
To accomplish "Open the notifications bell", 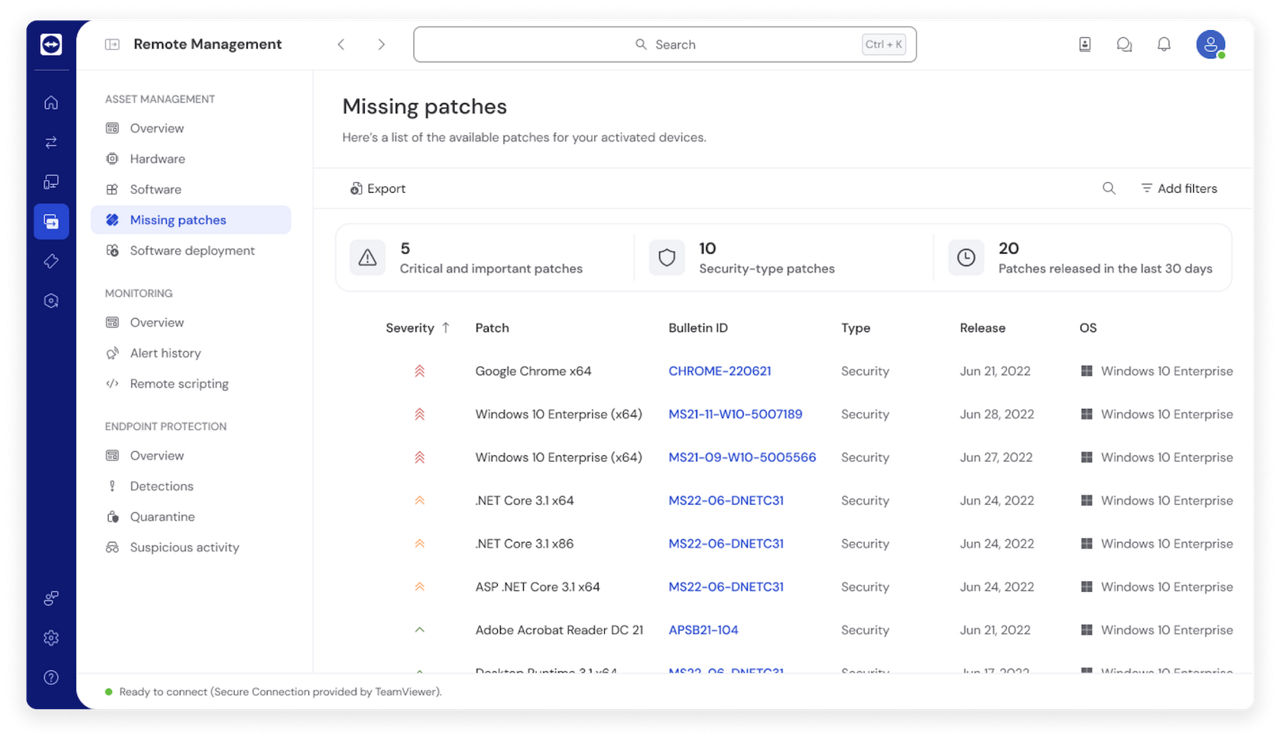I will pyautogui.click(x=1164, y=44).
